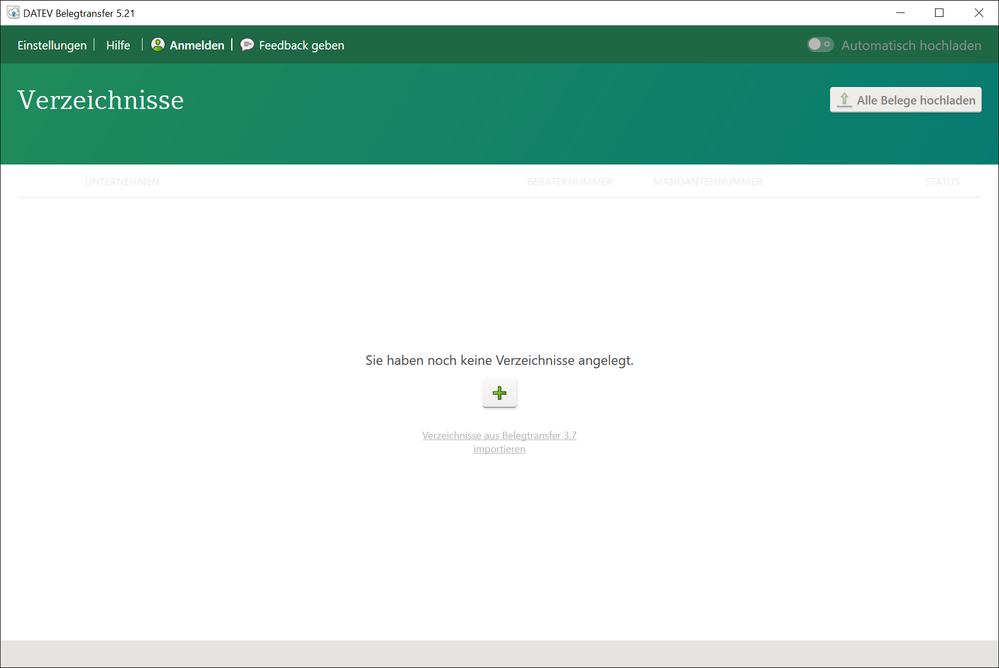Click the STATUS column header
999x668 pixels.
coord(942,182)
